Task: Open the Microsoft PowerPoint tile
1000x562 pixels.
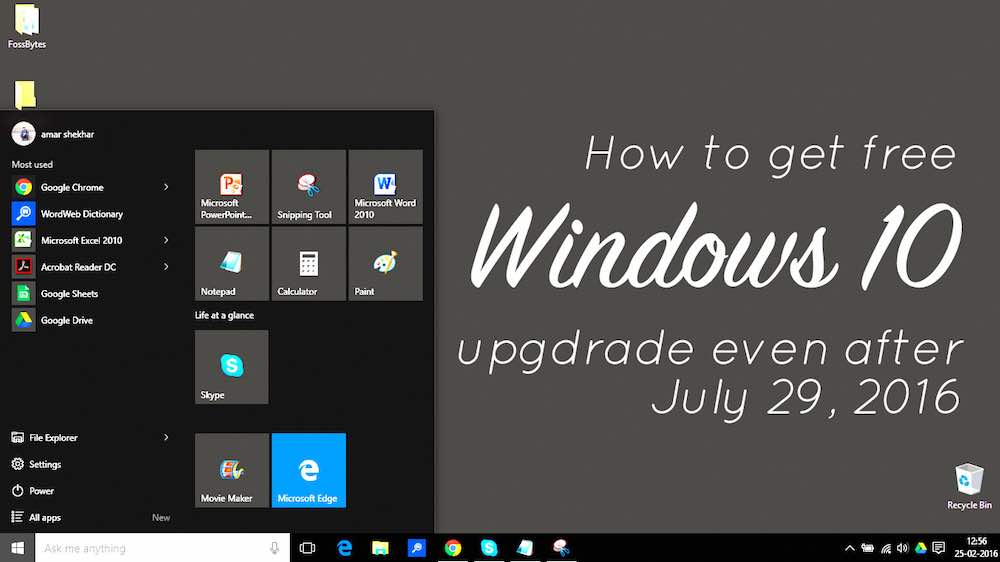Action: click(x=232, y=187)
